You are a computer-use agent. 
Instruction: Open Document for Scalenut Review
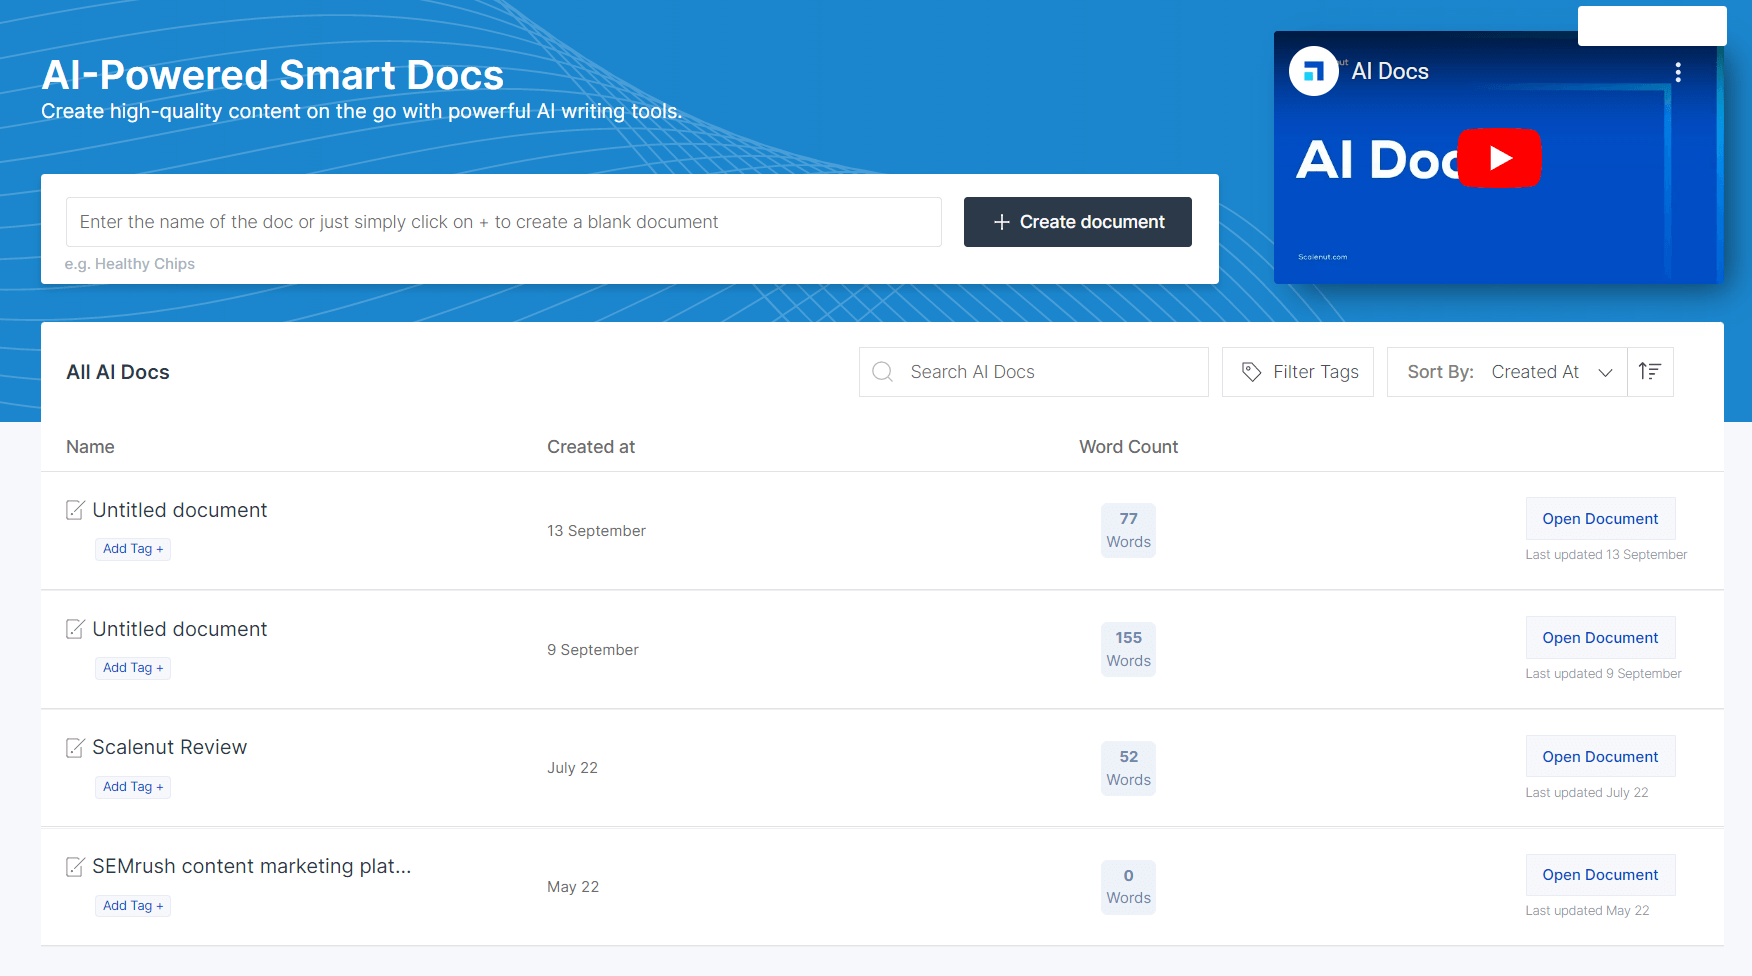pyautogui.click(x=1599, y=756)
